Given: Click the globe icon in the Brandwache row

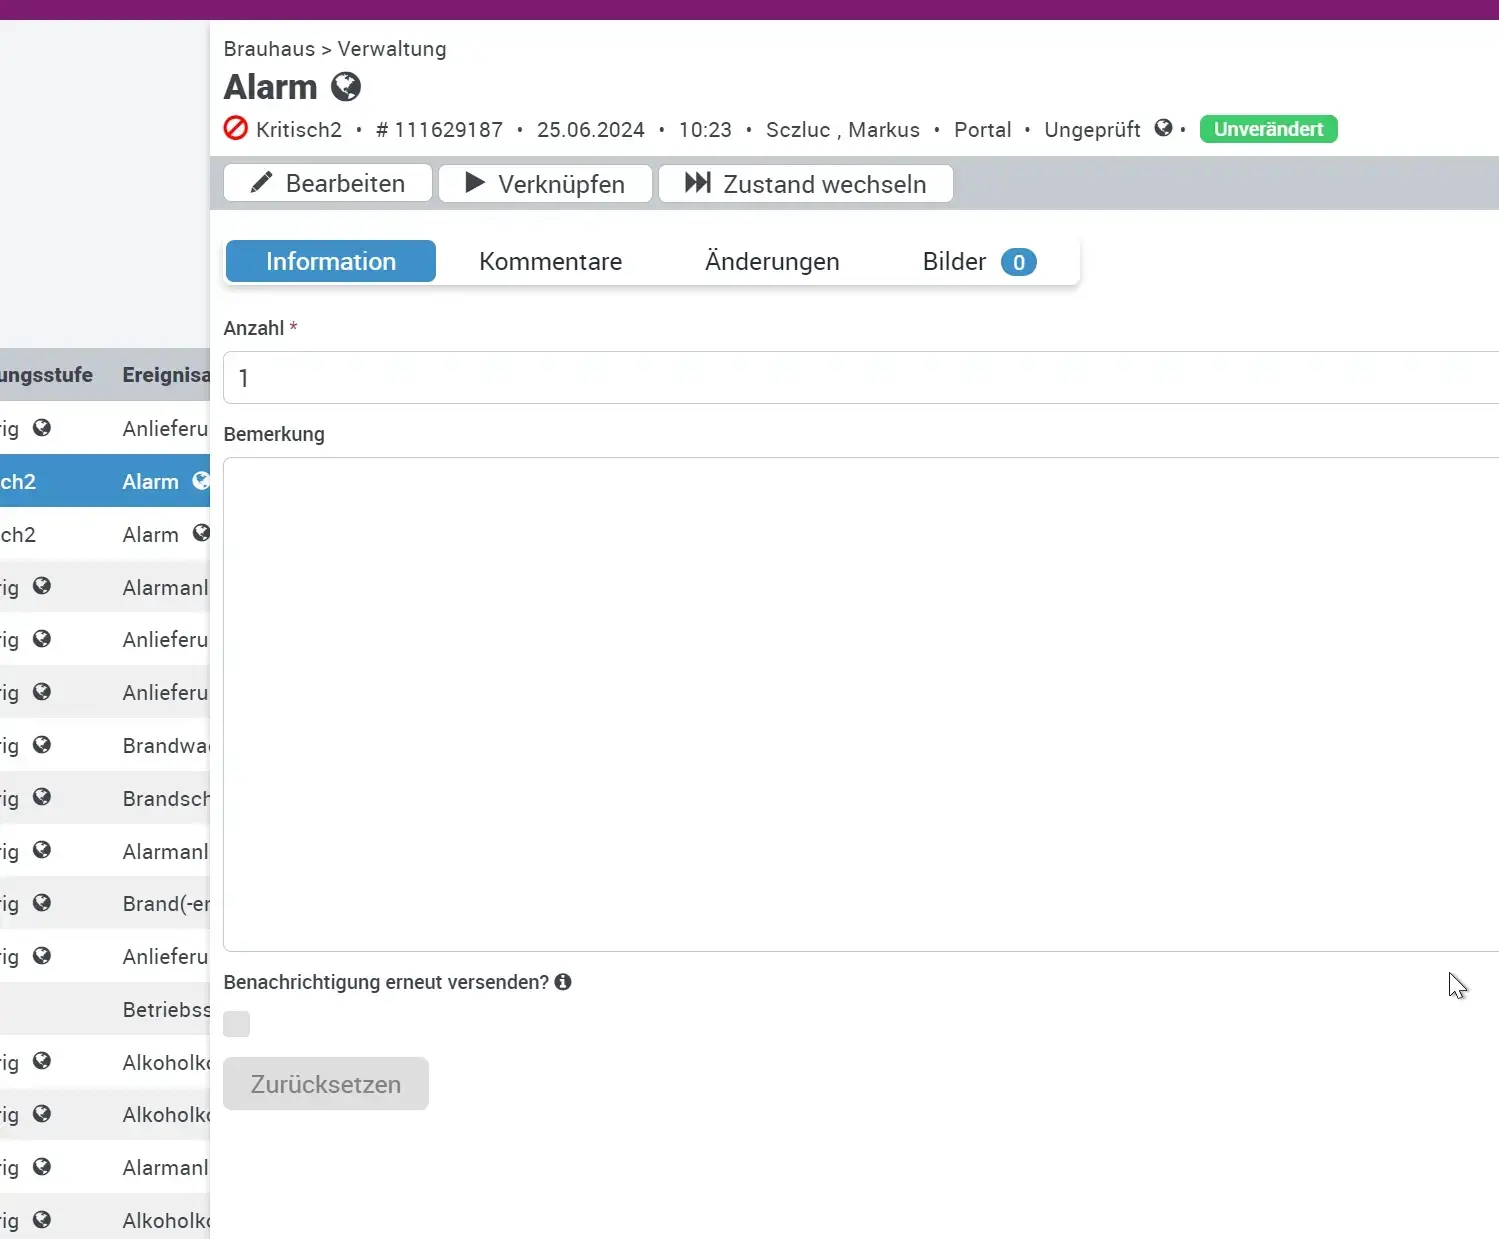Looking at the screenshot, I should (42, 745).
